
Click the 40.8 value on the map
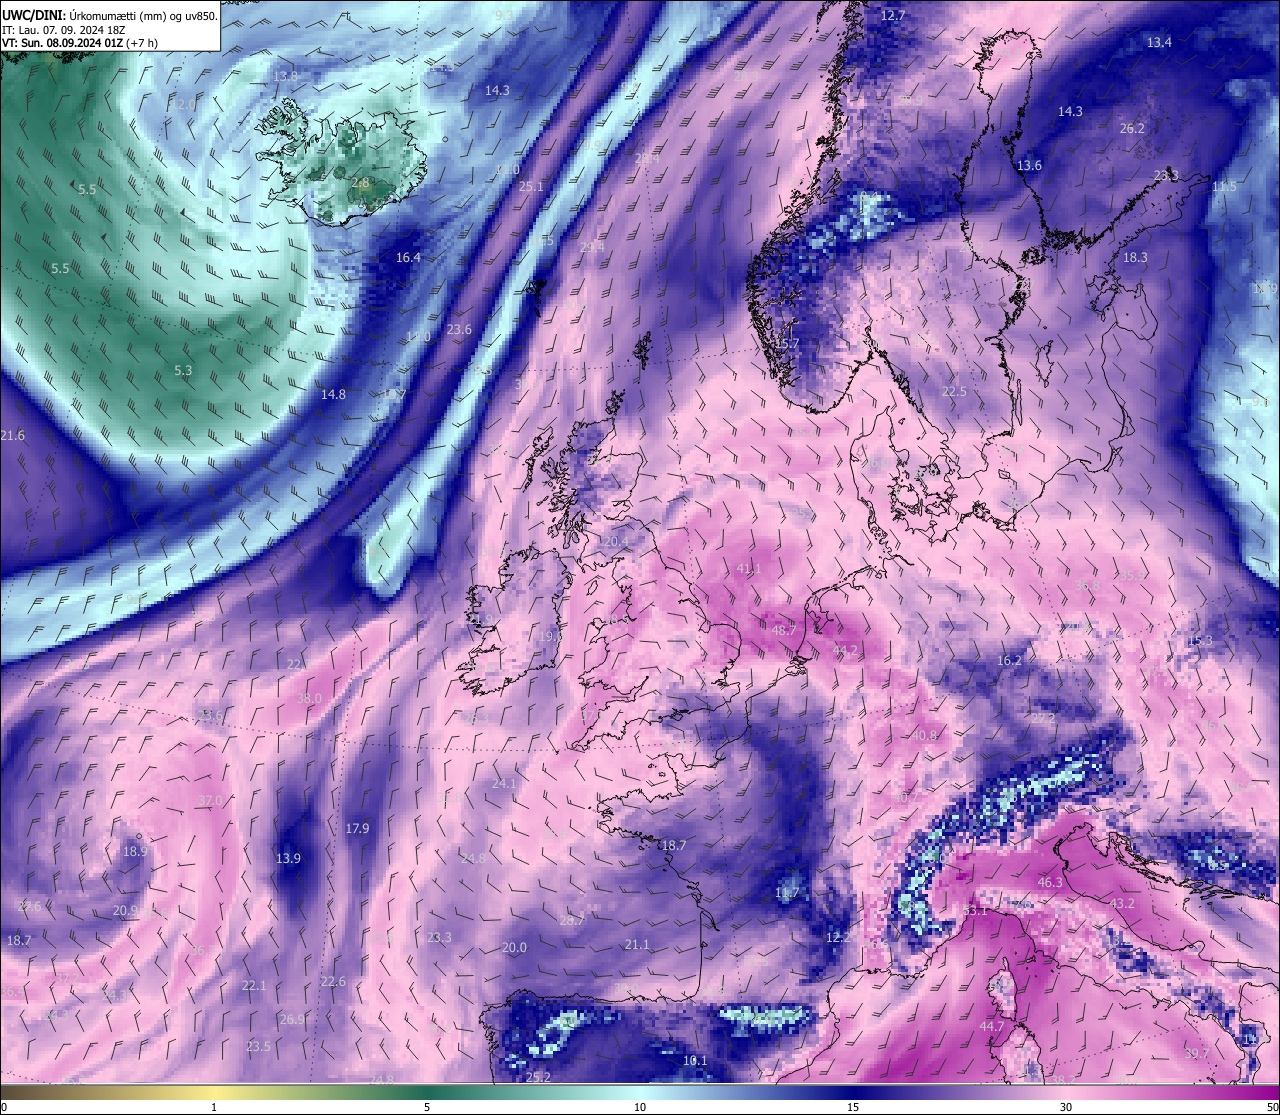tap(925, 735)
